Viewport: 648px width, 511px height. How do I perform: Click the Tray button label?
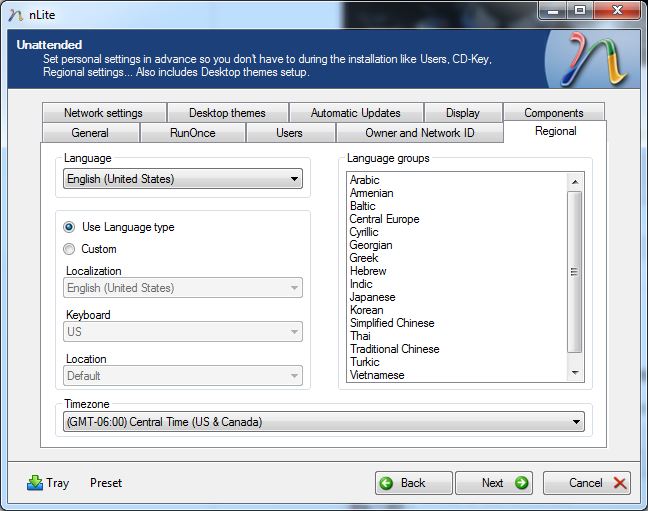[57, 483]
